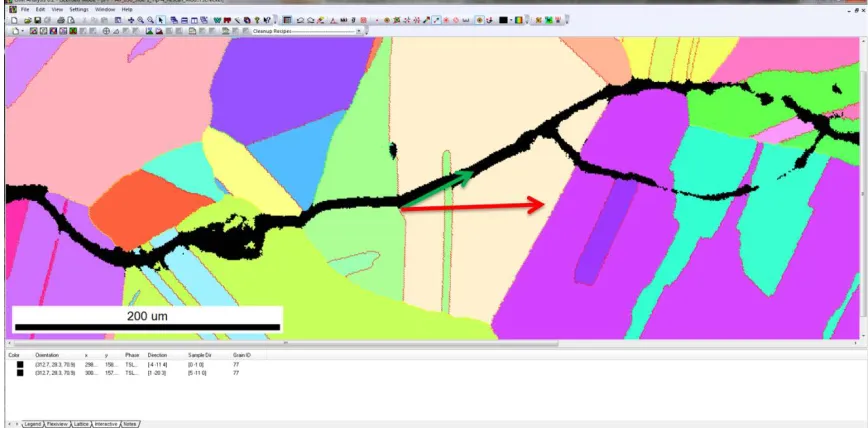Click the tile windows vertically icon
868x432 pixels.
click(x=194, y=20)
